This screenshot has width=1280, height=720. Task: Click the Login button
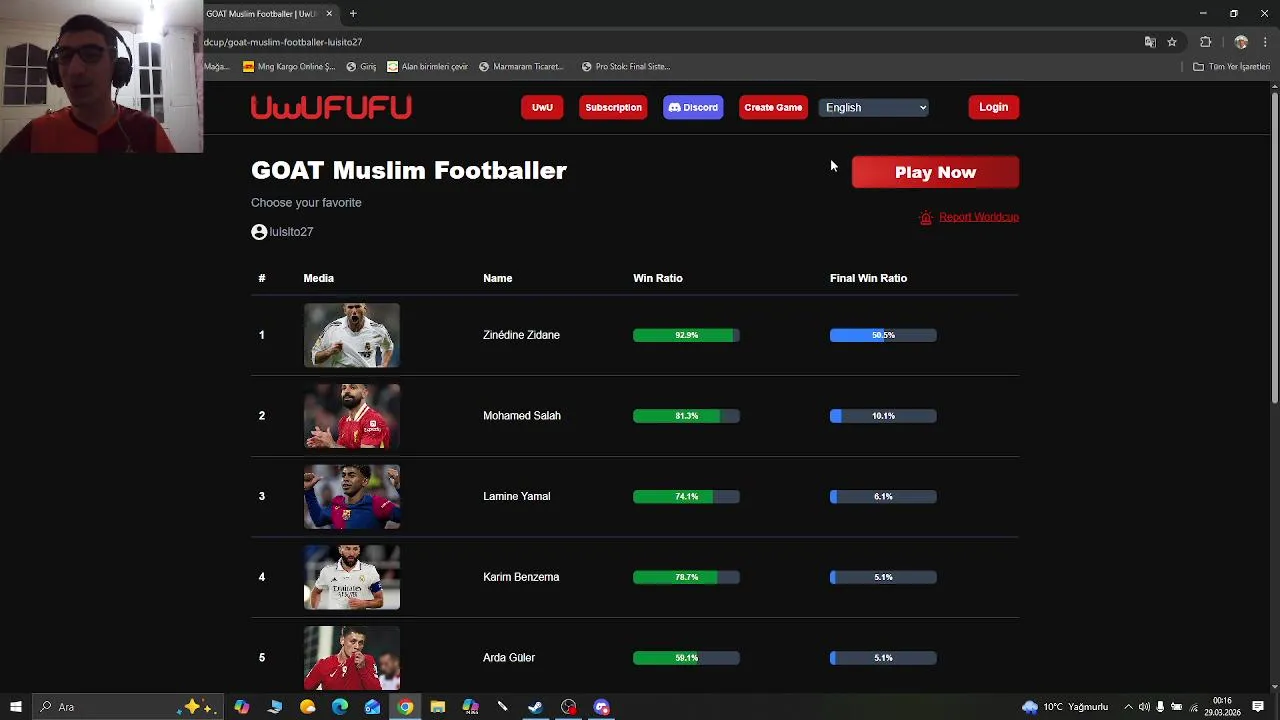pyautogui.click(x=993, y=107)
